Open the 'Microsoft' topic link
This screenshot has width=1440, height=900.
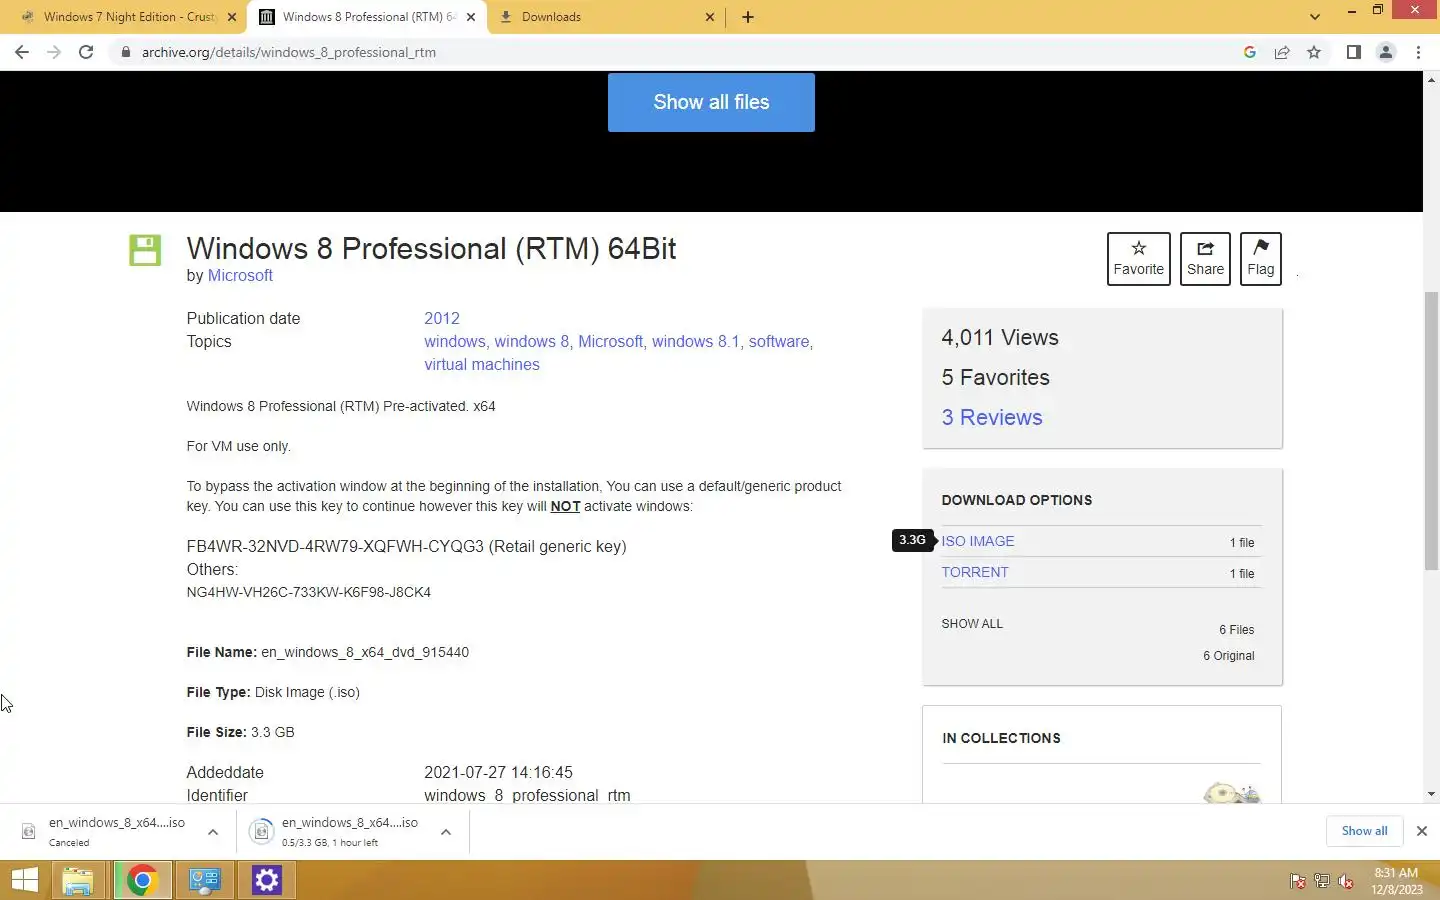click(x=610, y=341)
